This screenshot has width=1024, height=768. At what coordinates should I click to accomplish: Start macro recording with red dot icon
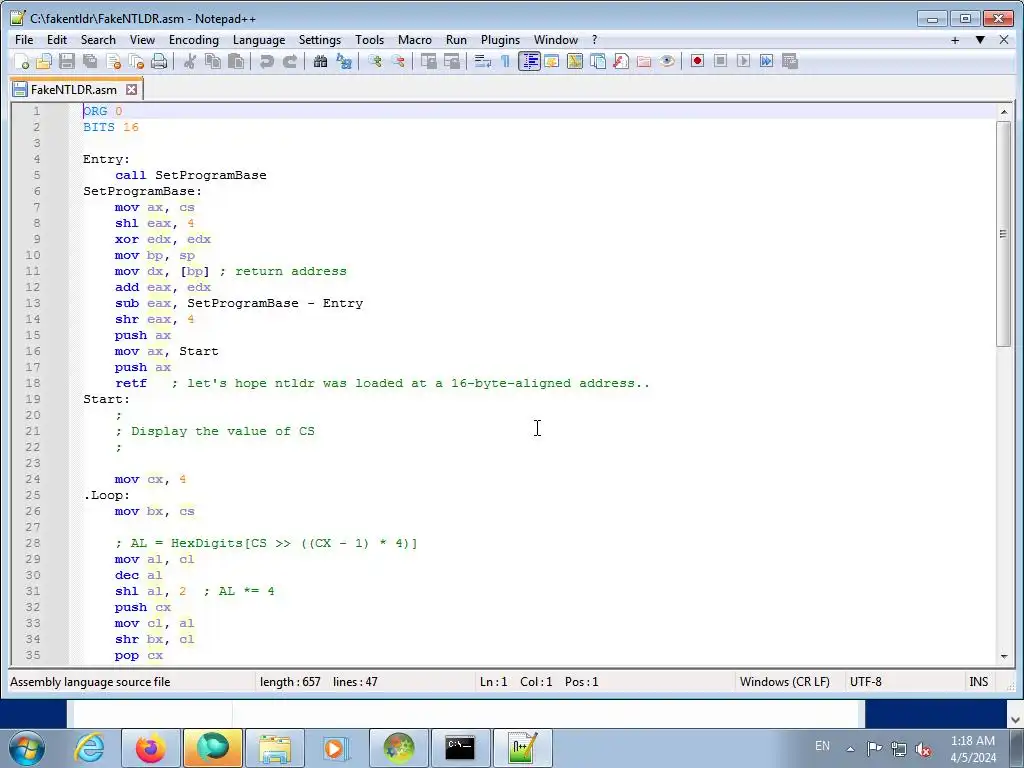(x=697, y=61)
